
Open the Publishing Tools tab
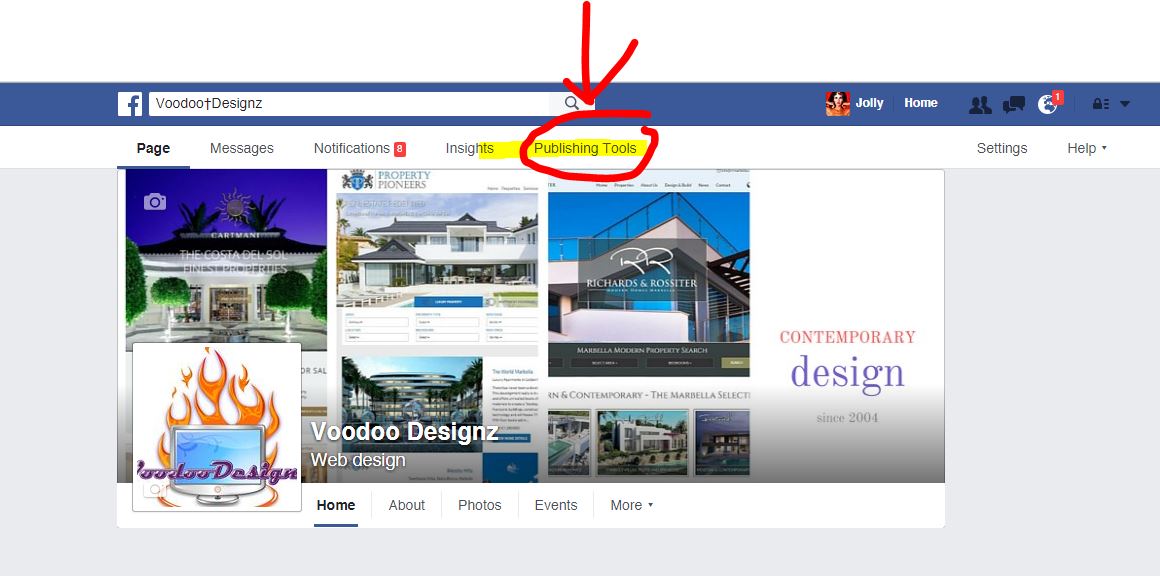(585, 148)
